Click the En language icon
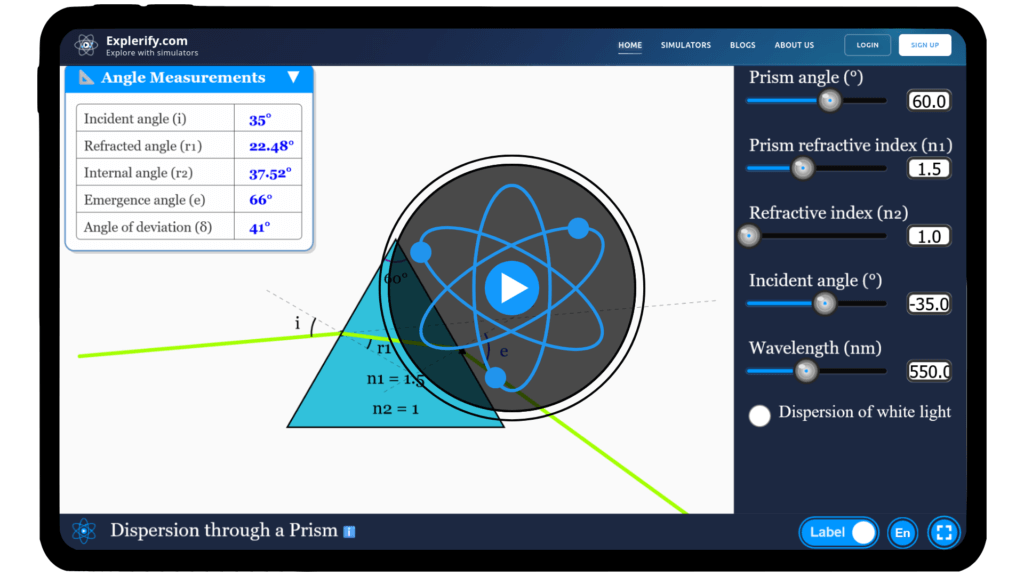Image resolution: width=1024 pixels, height=576 pixels. click(902, 532)
